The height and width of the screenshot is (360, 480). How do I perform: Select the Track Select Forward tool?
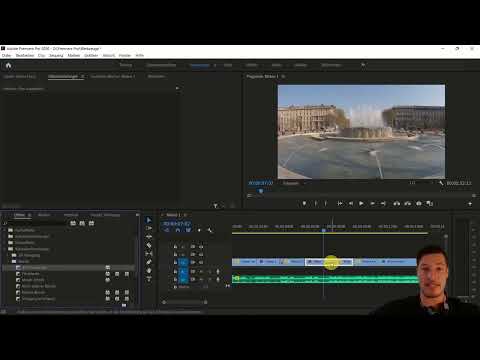[149, 228]
